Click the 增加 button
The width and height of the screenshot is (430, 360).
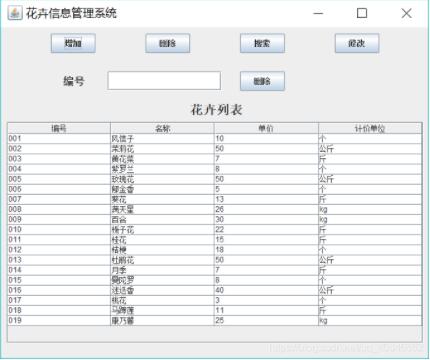pos(73,43)
